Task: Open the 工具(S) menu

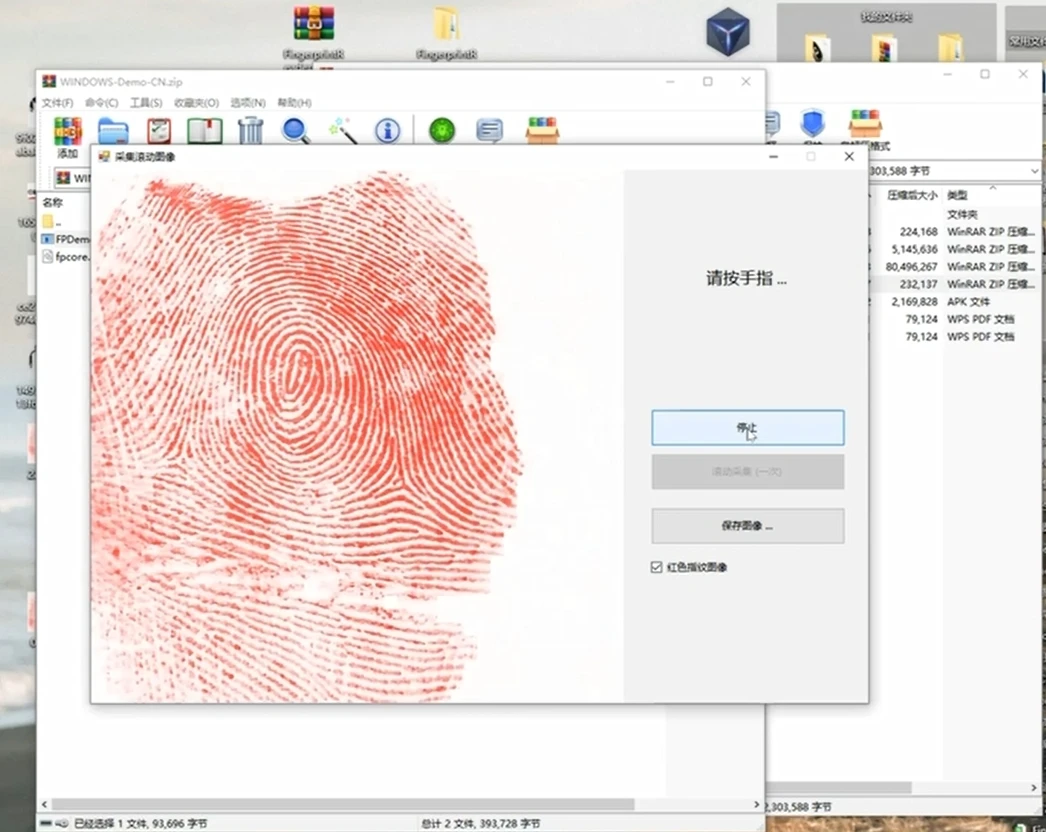Action: (x=145, y=103)
